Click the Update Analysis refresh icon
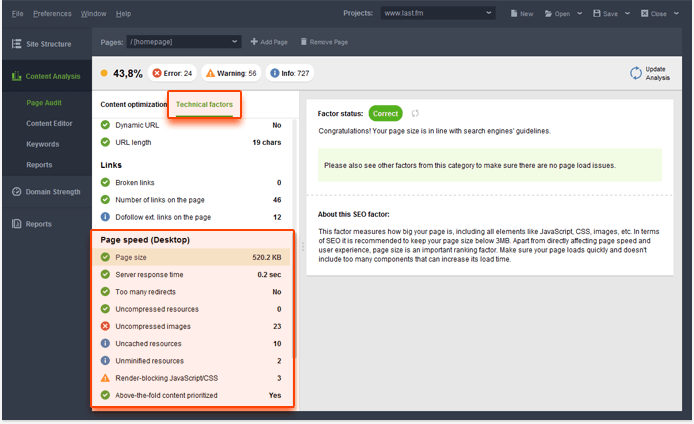Viewport: 694px width, 424px height. 635,73
